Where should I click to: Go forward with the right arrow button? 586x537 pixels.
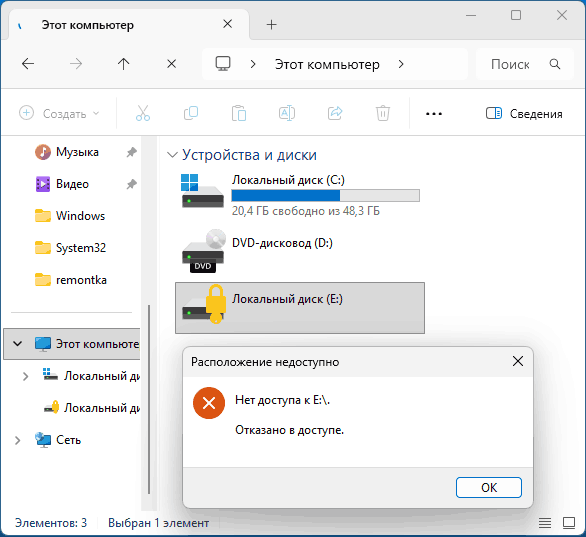click(76, 64)
